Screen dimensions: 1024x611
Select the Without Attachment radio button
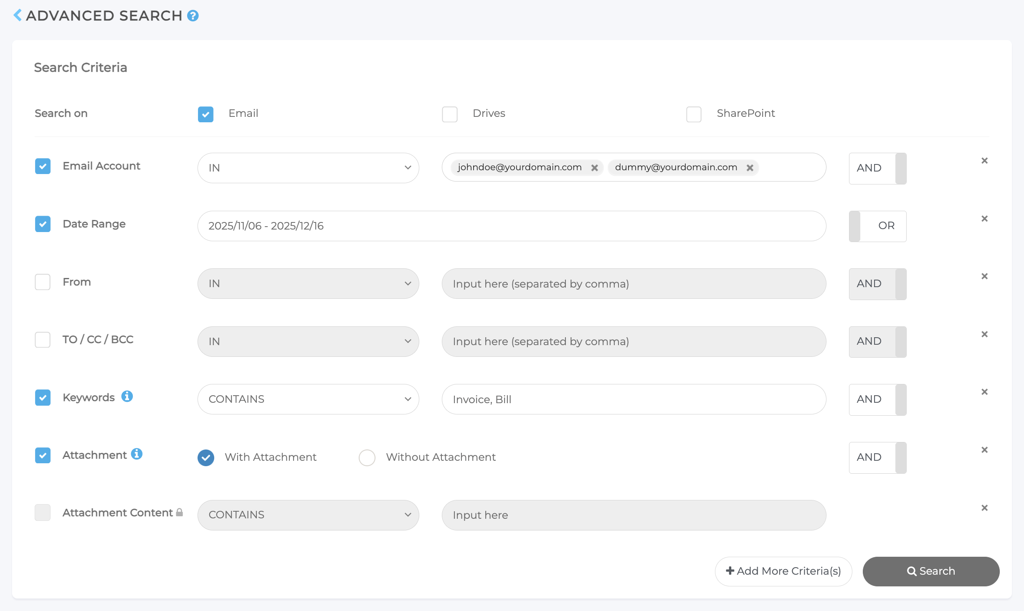coord(367,458)
